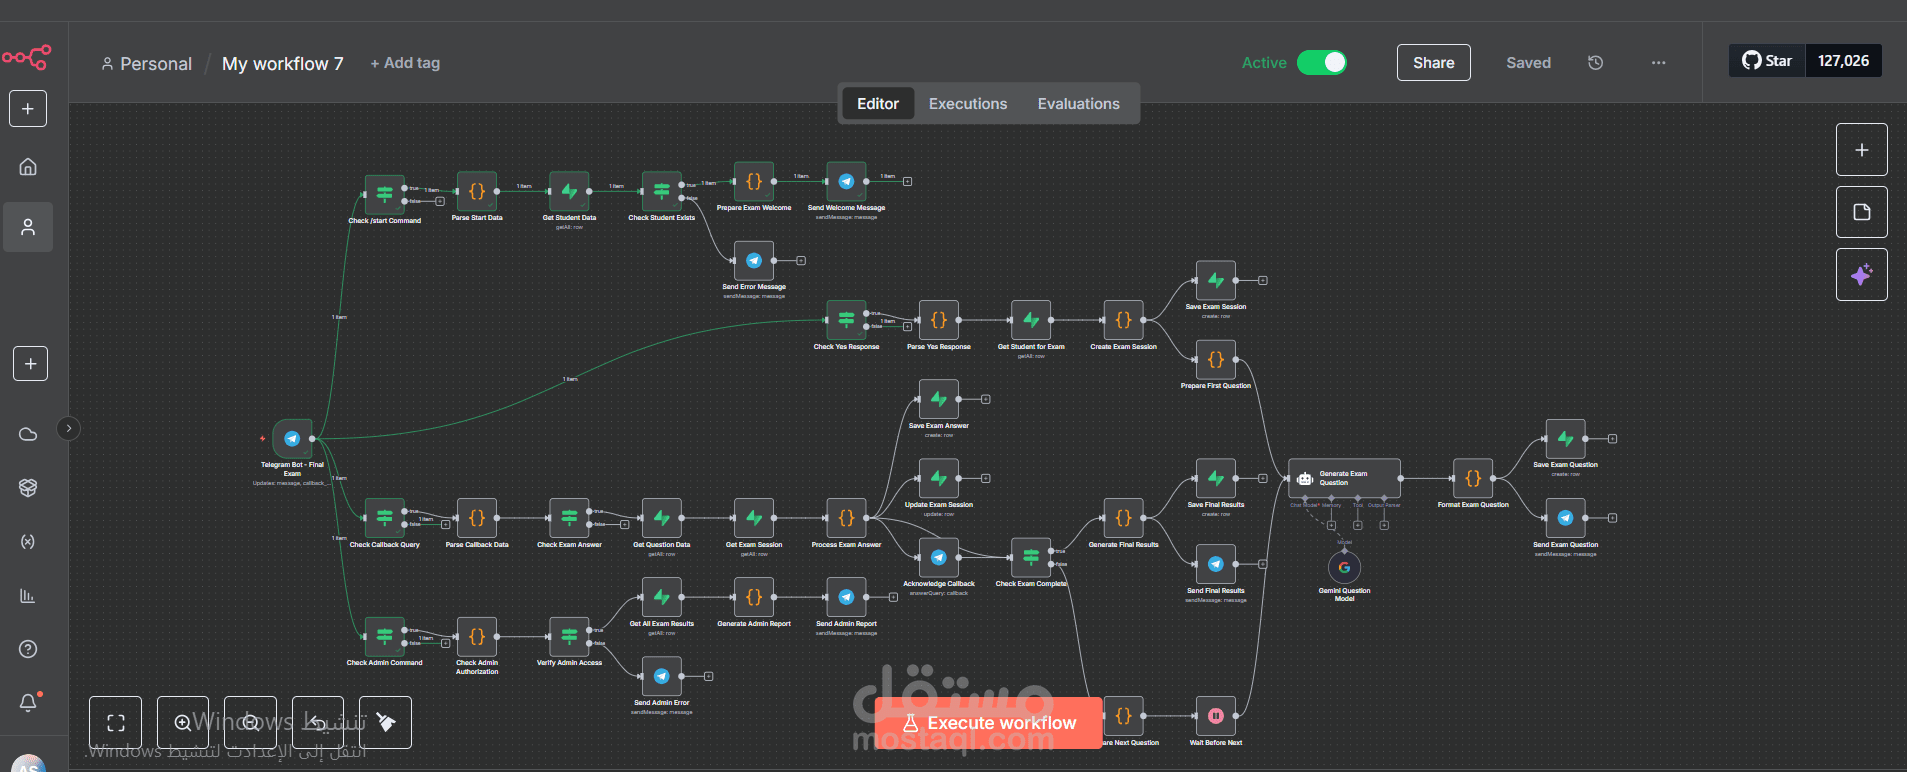
Task: Click the create-new plus button under the logo
Action: tap(28, 108)
